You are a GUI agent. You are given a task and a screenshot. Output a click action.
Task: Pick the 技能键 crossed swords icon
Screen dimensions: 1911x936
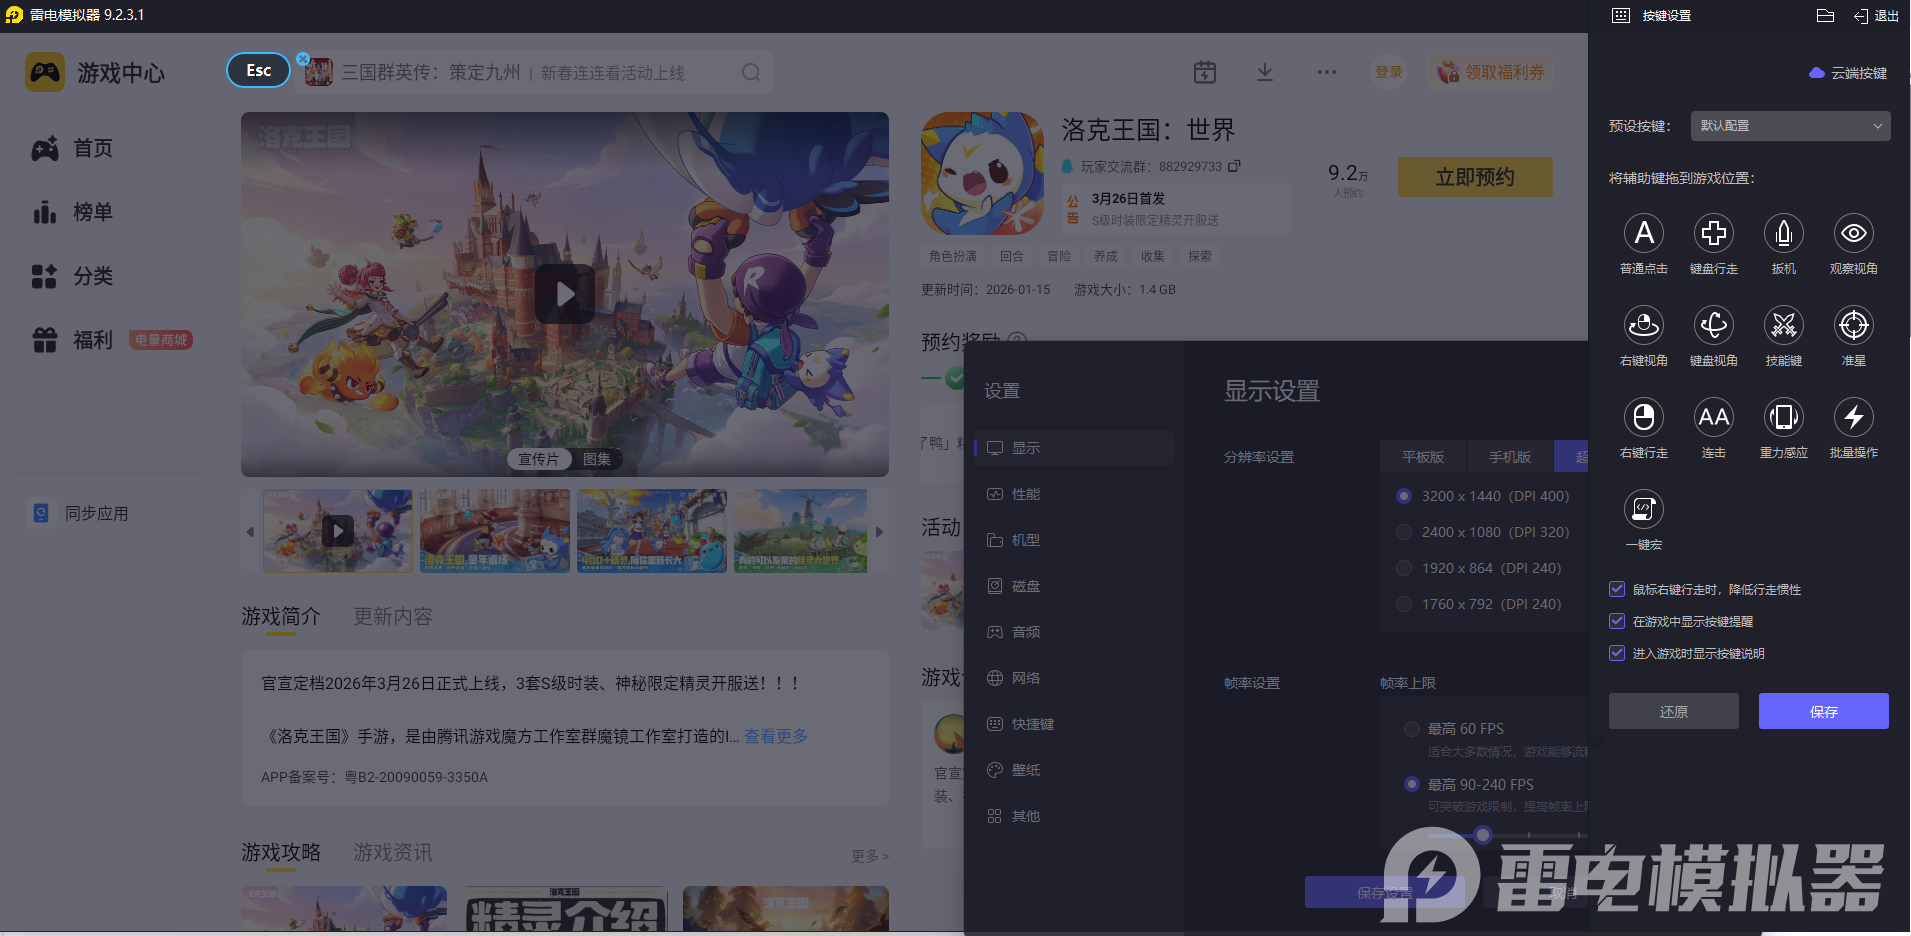point(1783,325)
